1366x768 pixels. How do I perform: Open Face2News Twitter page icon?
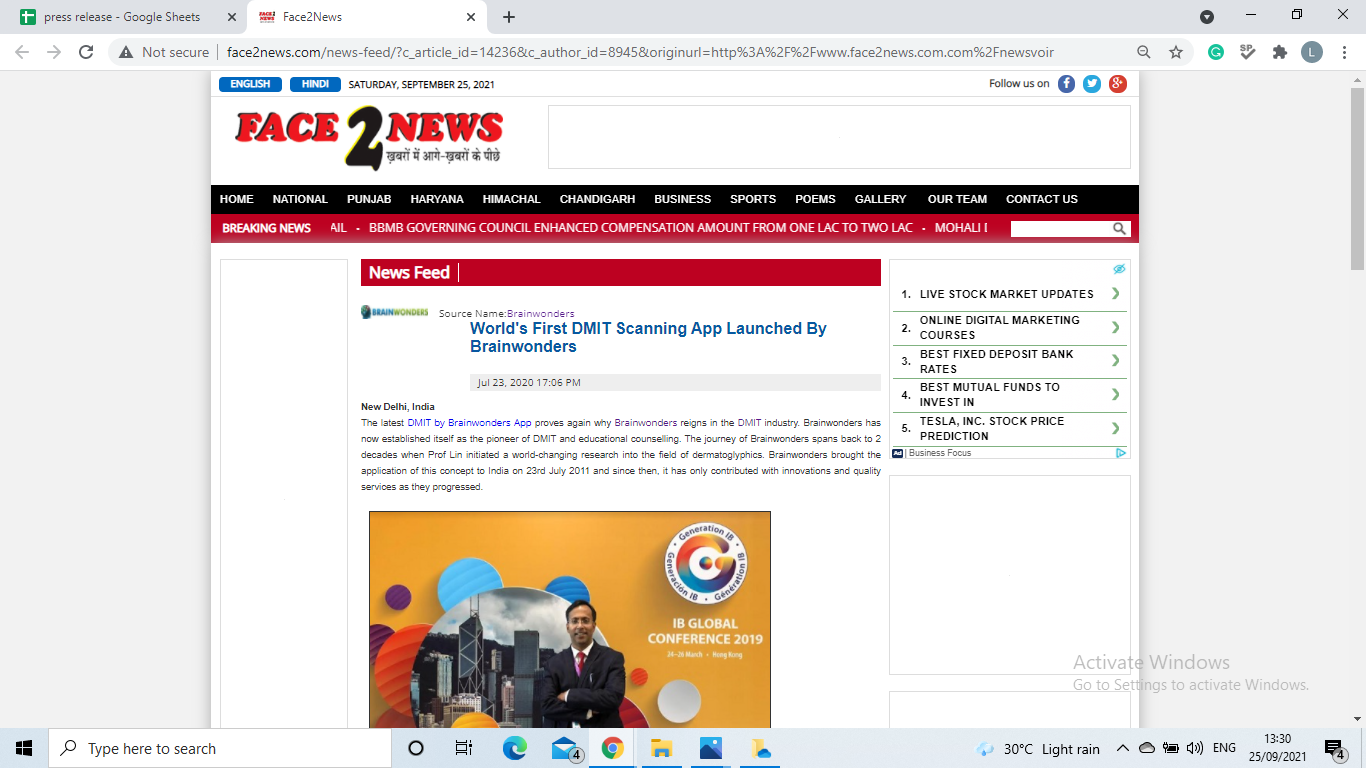(1092, 84)
